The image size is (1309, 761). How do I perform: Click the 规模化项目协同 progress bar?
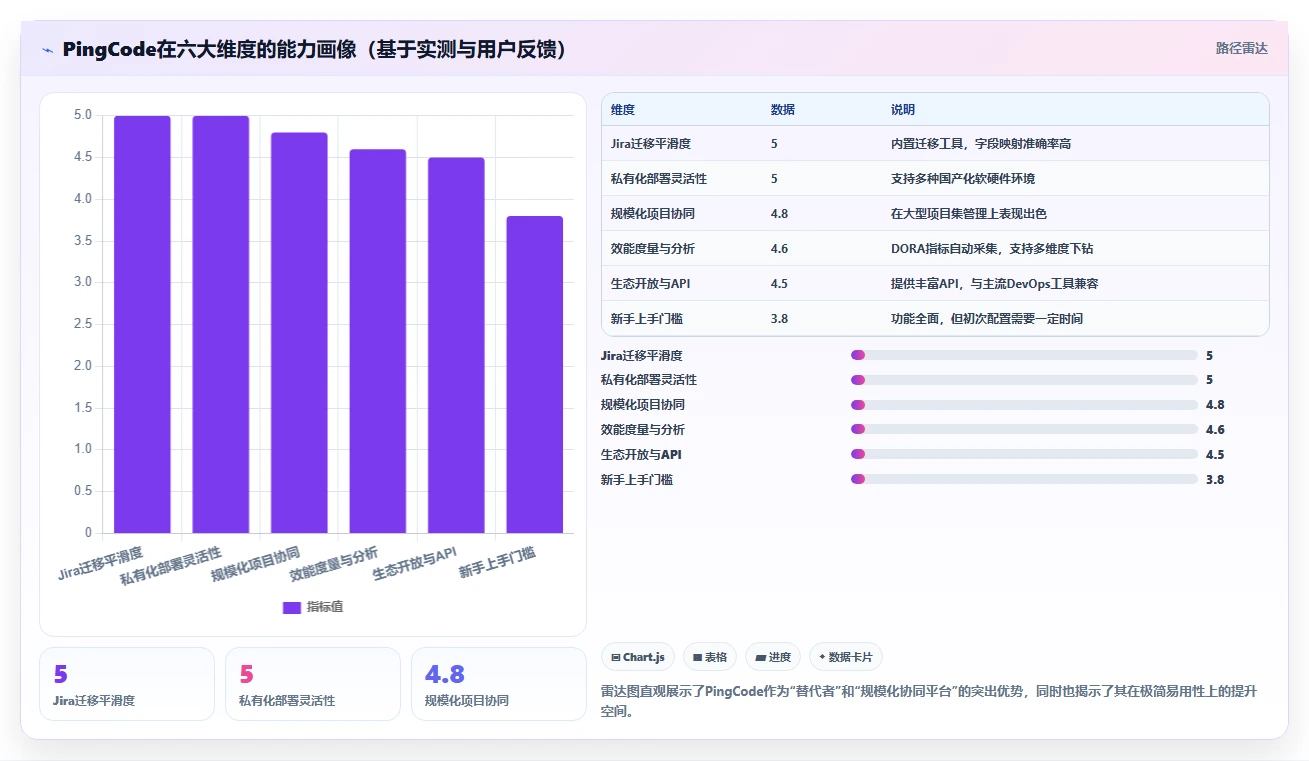coord(1024,405)
